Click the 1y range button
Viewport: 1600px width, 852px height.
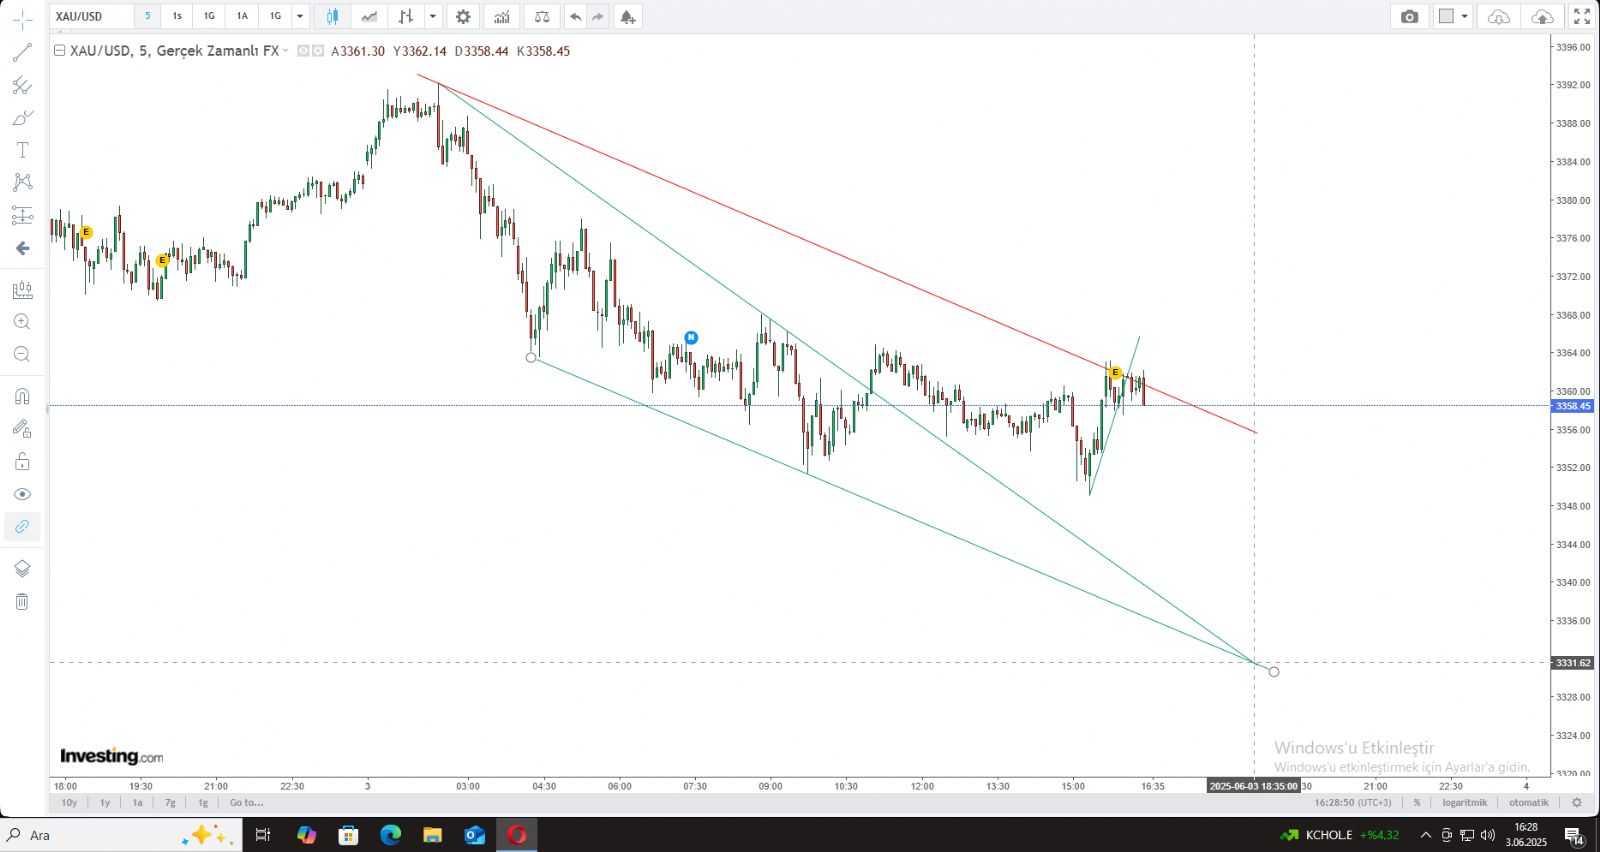105,802
